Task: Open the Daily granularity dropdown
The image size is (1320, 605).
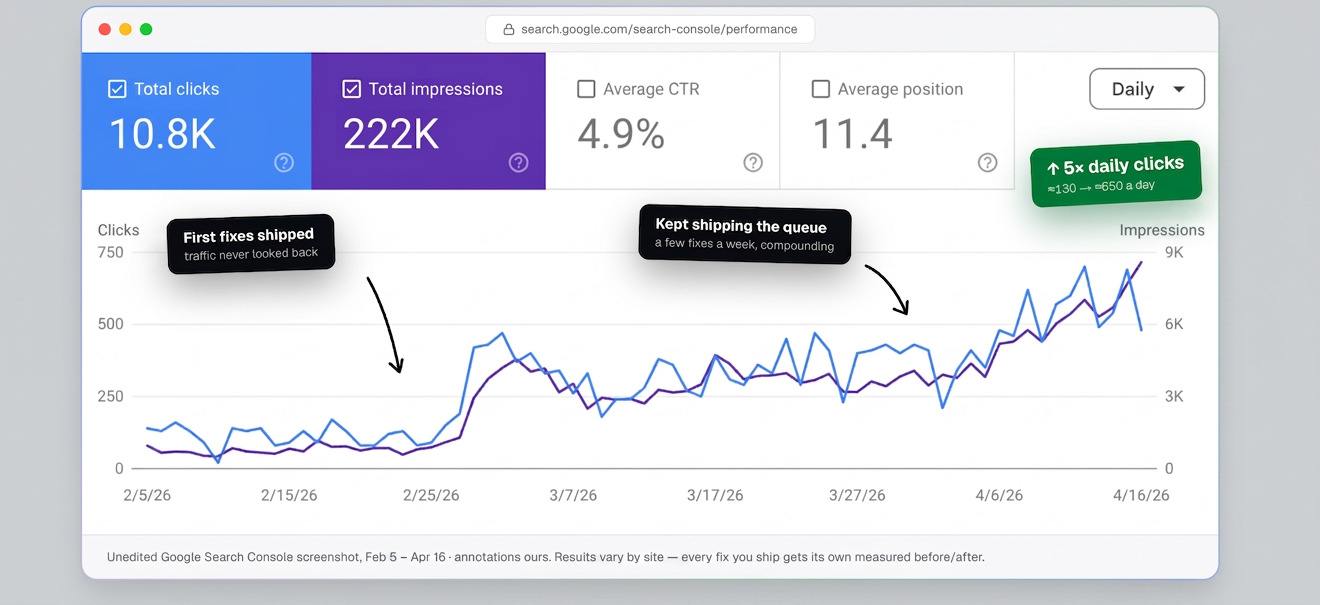Action: coord(1146,89)
